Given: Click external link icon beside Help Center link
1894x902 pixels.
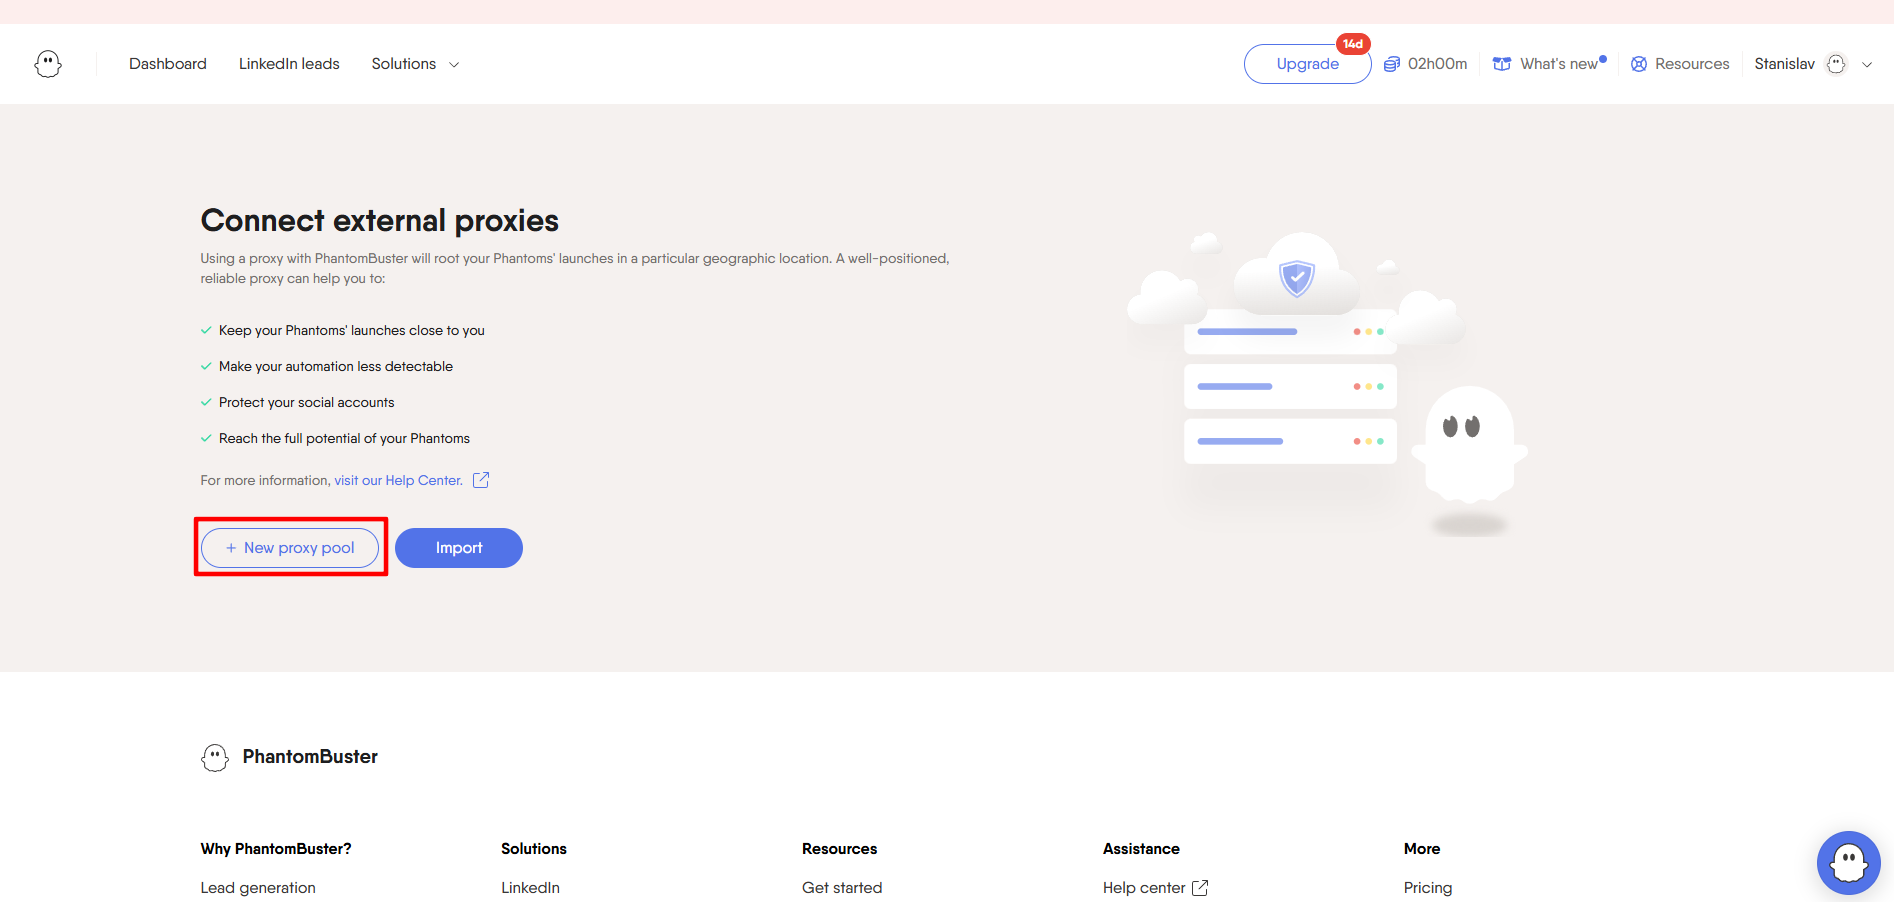Looking at the screenshot, I should click(x=481, y=480).
